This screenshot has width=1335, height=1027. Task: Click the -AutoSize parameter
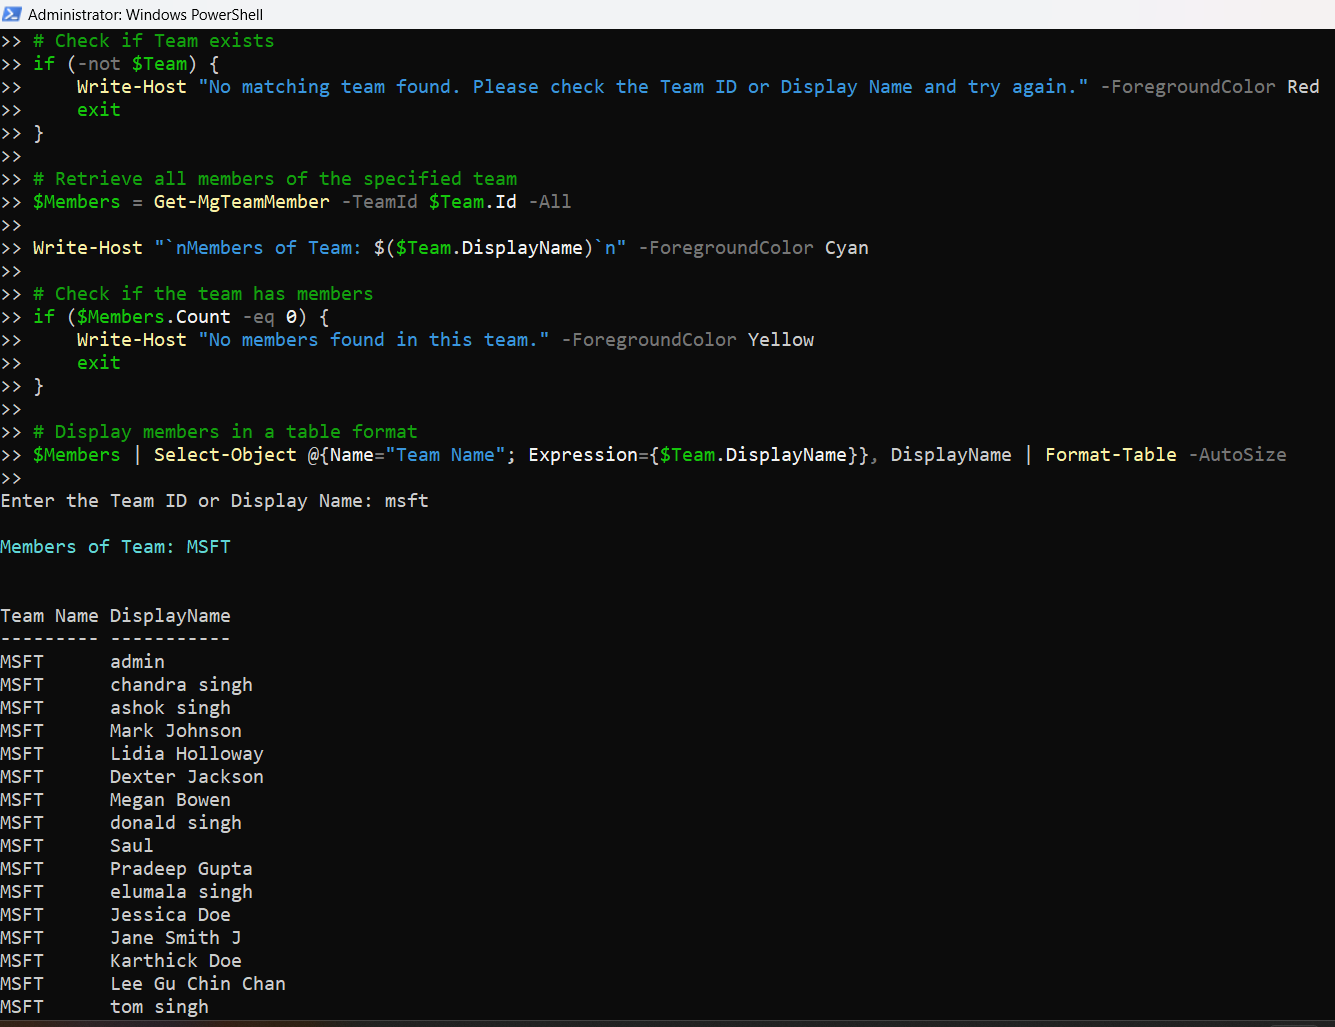[1237, 455]
